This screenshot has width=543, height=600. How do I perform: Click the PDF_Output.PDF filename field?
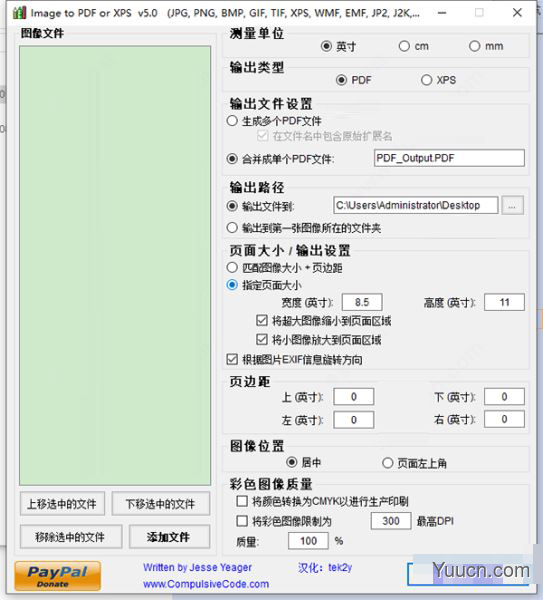449,158
